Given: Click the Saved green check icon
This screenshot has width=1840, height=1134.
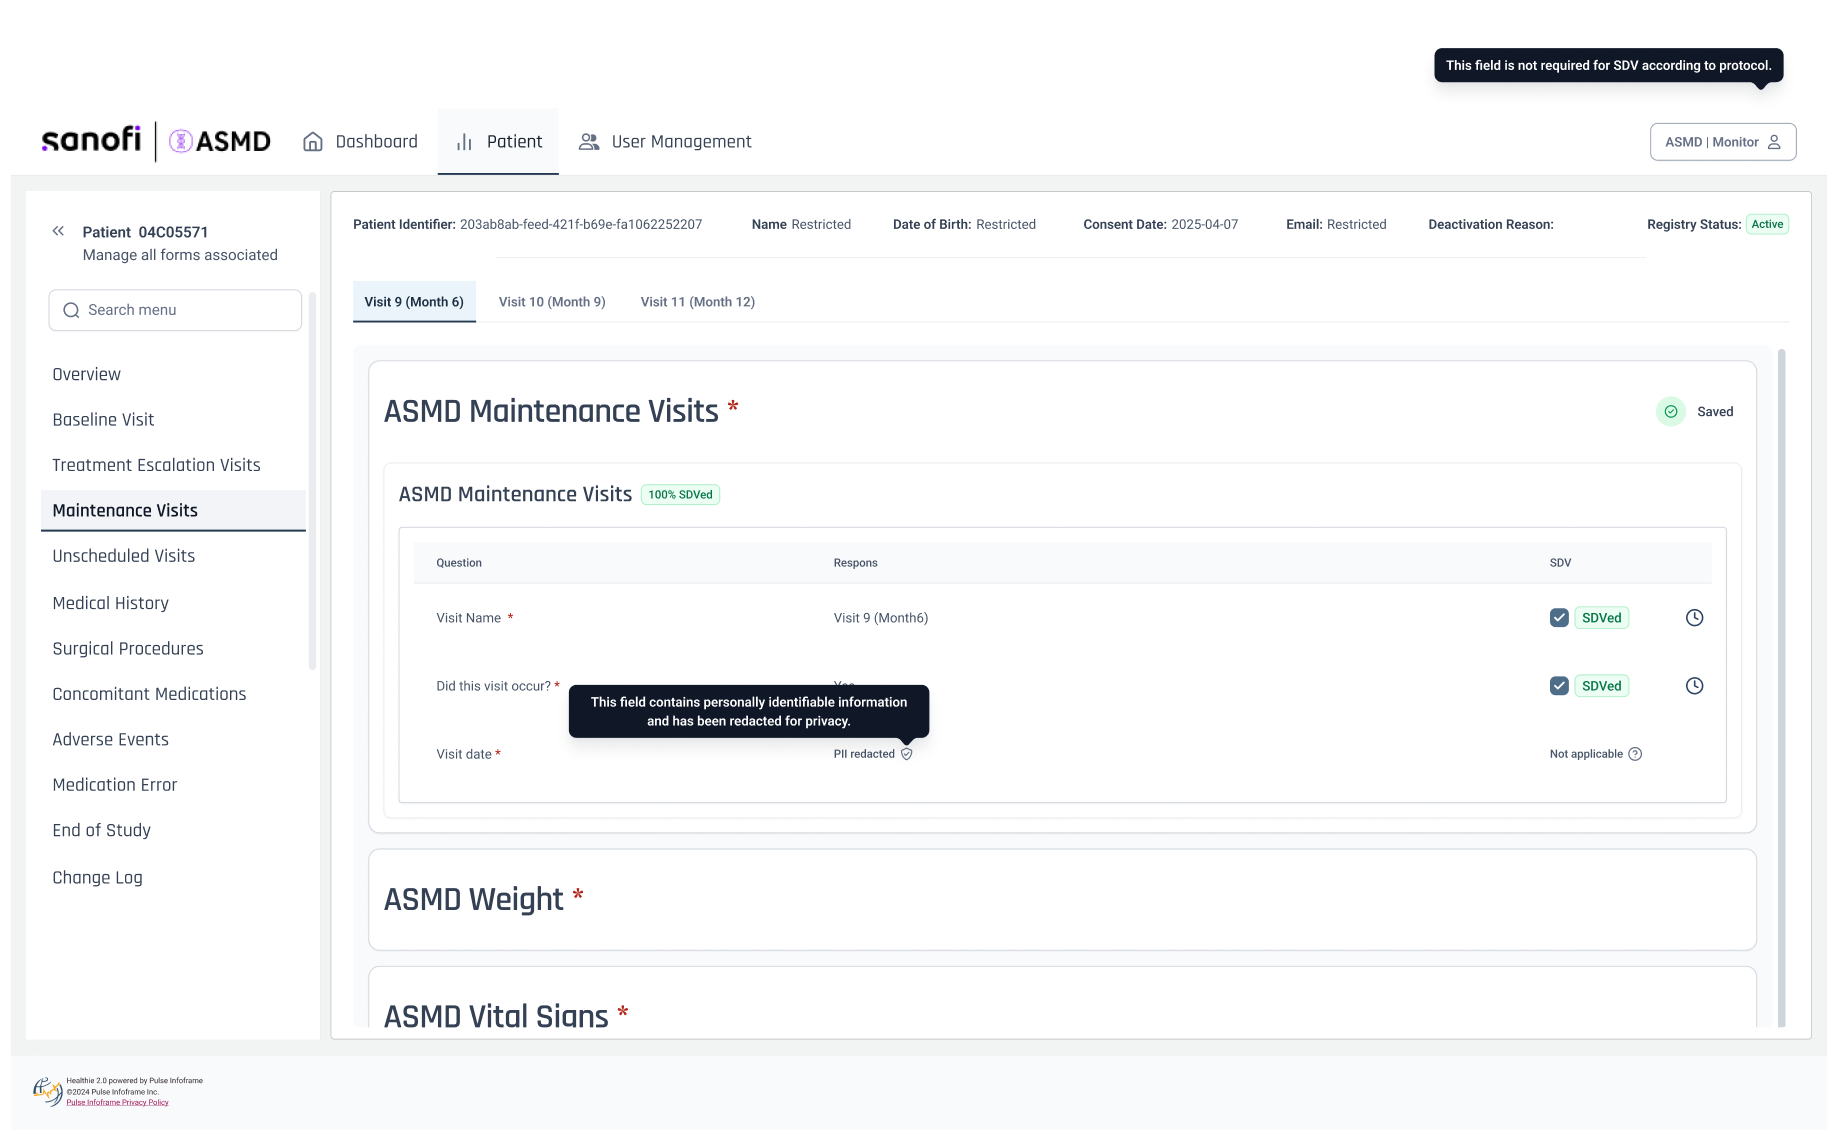Looking at the screenshot, I should coord(1671,412).
